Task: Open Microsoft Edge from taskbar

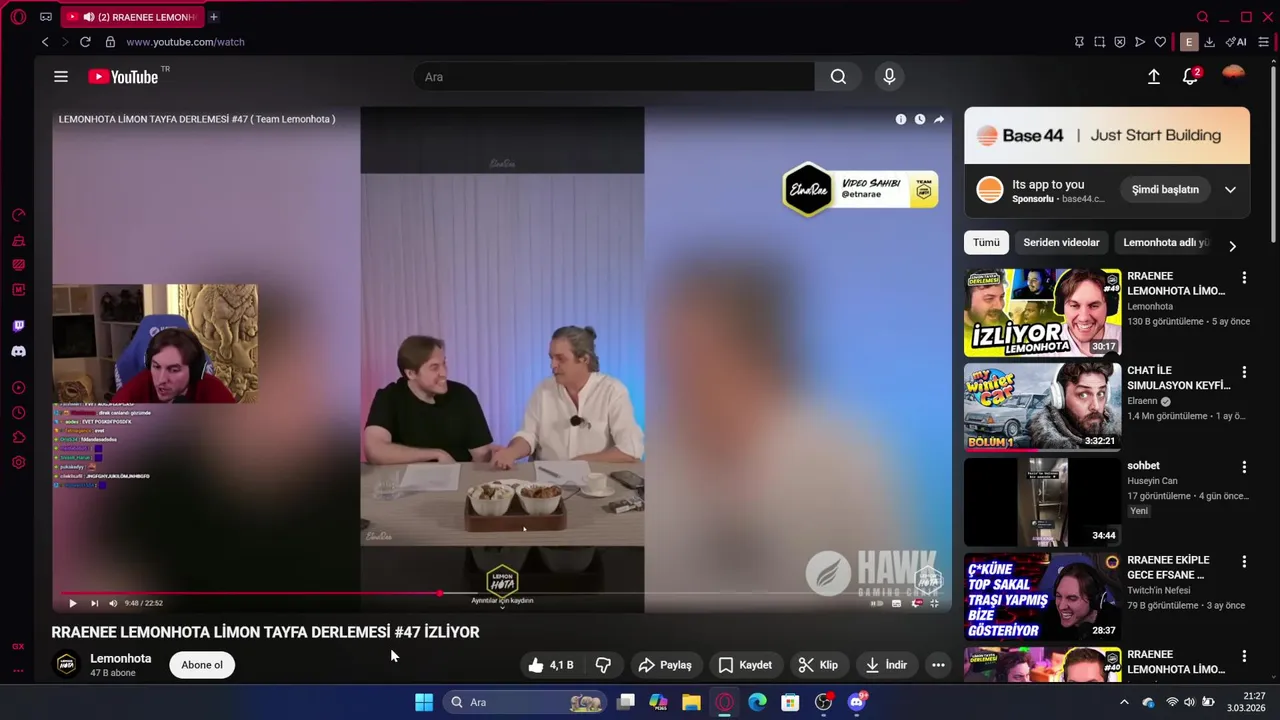Action: pos(757,702)
